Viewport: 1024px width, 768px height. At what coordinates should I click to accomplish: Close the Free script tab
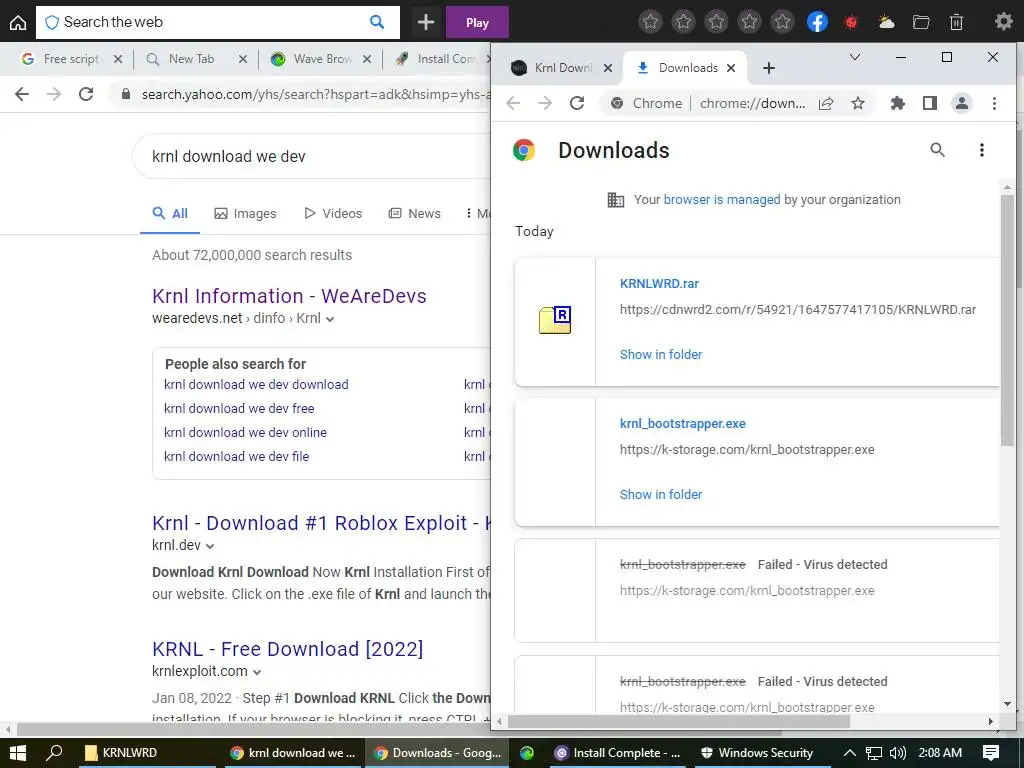(118, 59)
